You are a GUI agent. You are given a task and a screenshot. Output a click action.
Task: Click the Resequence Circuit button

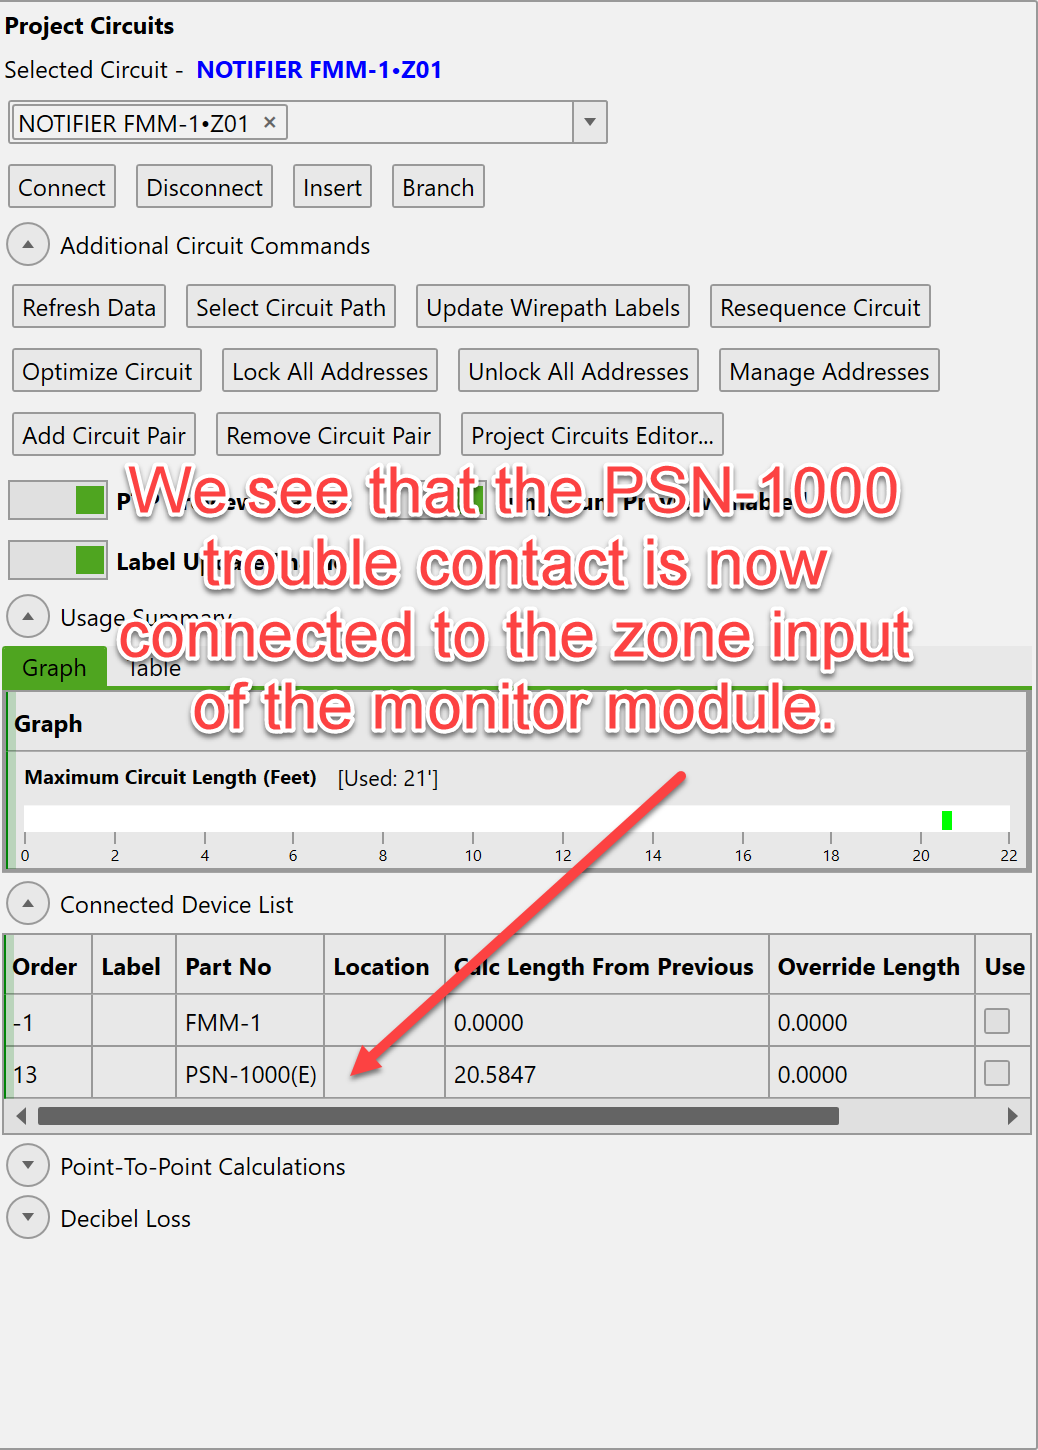[820, 307]
